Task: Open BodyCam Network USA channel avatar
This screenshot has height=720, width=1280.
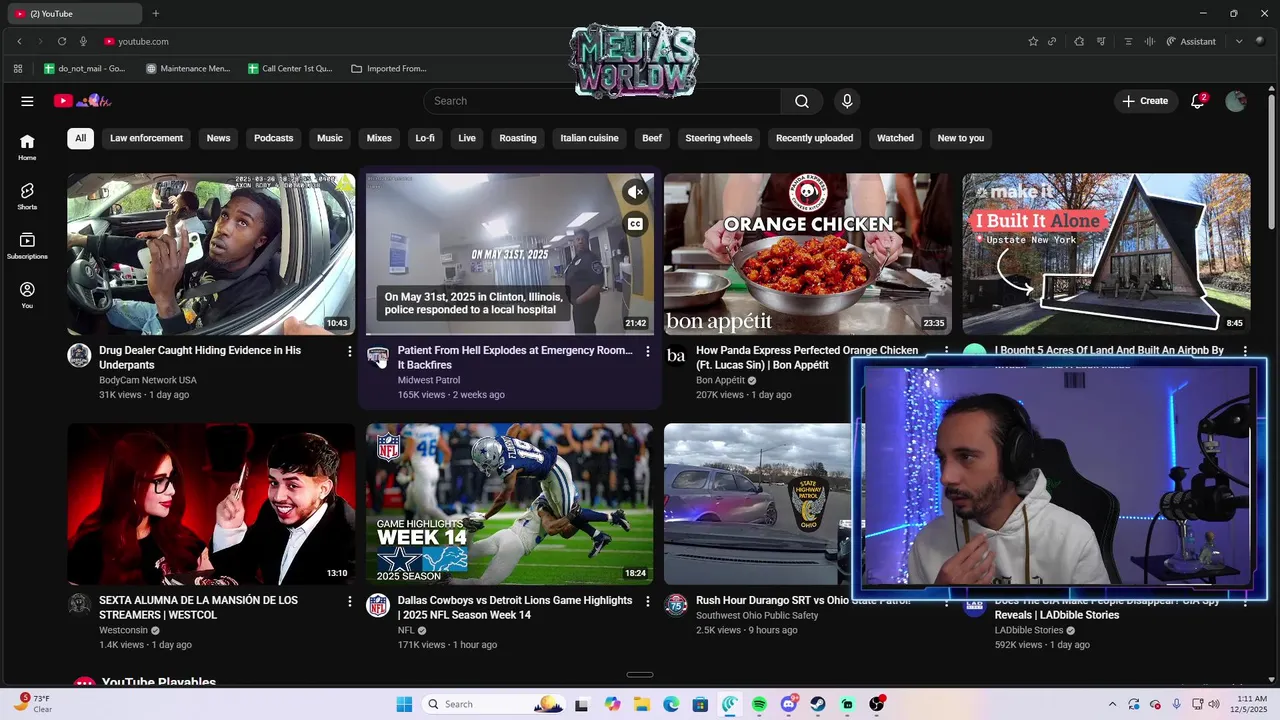Action: [79, 355]
